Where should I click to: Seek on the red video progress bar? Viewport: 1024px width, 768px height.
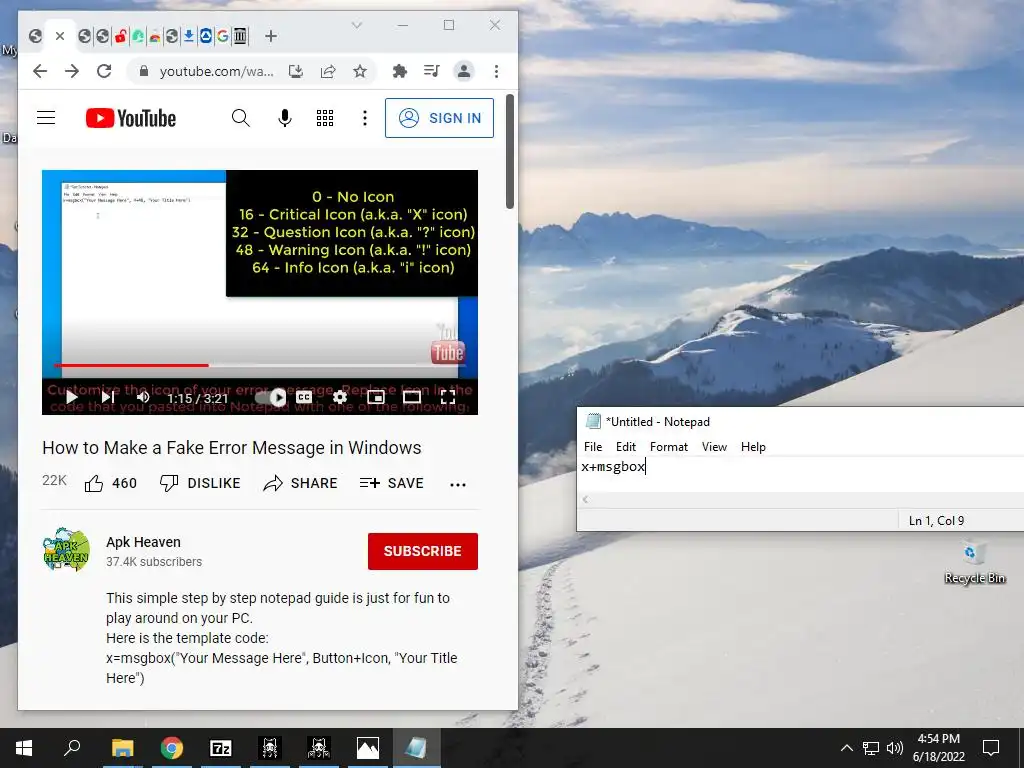[x=260, y=365]
